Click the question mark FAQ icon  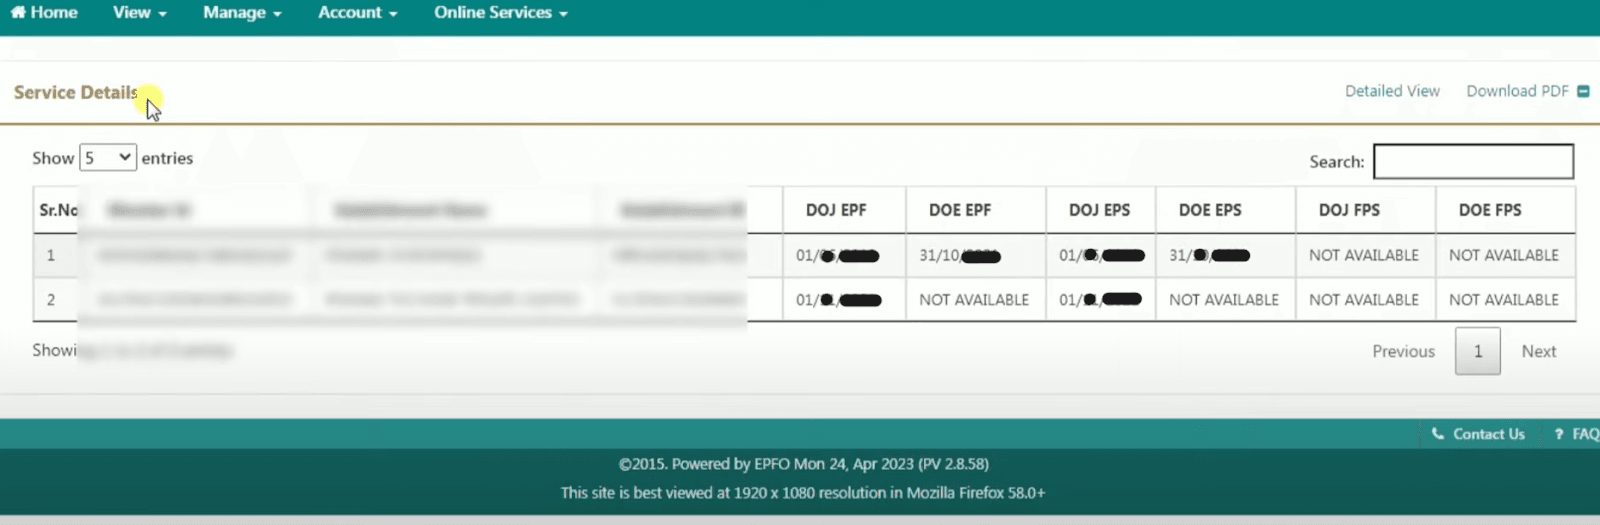(1558, 434)
